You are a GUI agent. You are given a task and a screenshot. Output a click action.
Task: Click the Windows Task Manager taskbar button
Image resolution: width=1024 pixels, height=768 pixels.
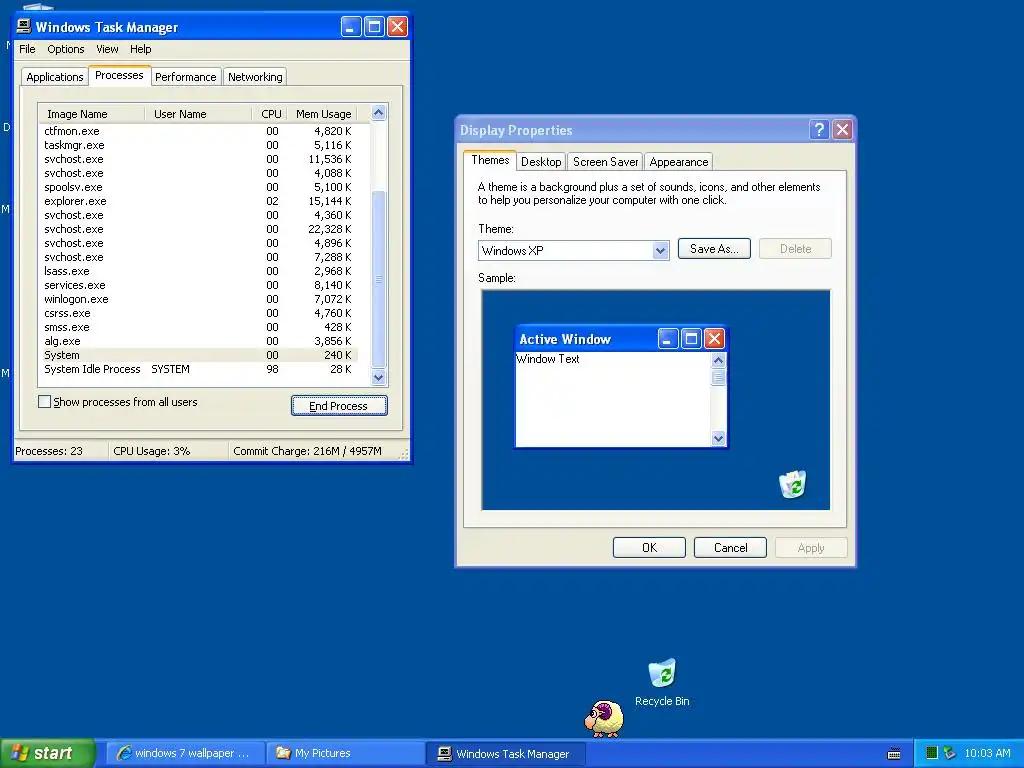506,754
